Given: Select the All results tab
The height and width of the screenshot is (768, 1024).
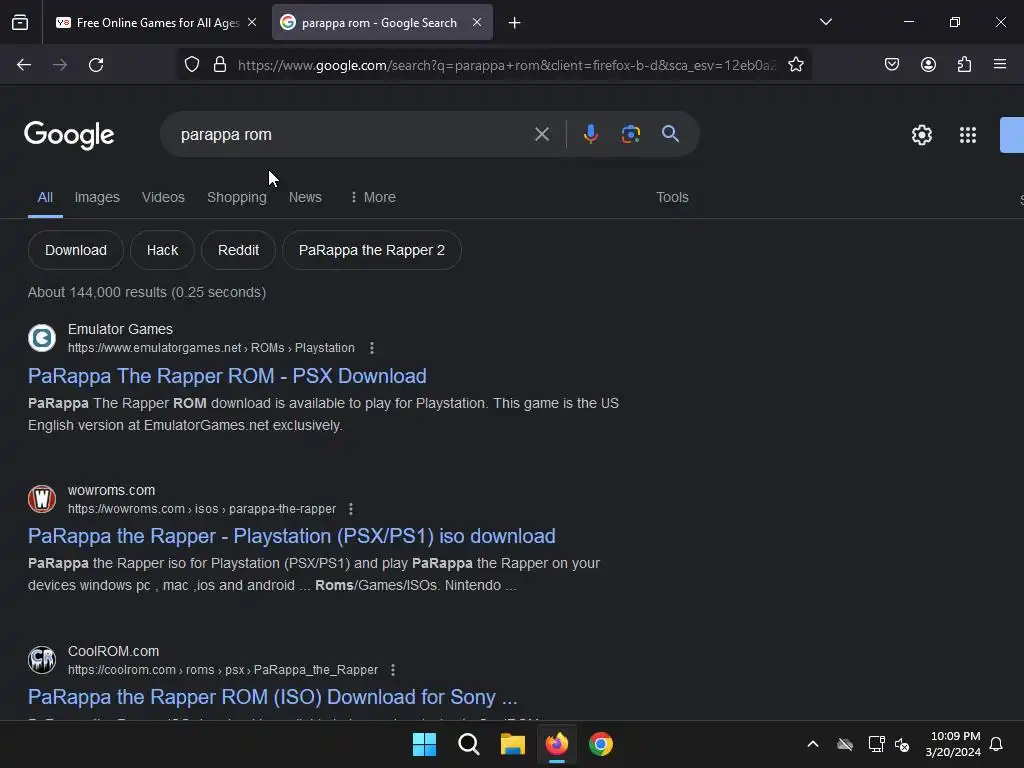Looking at the screenshot, I should pos(45,197).
